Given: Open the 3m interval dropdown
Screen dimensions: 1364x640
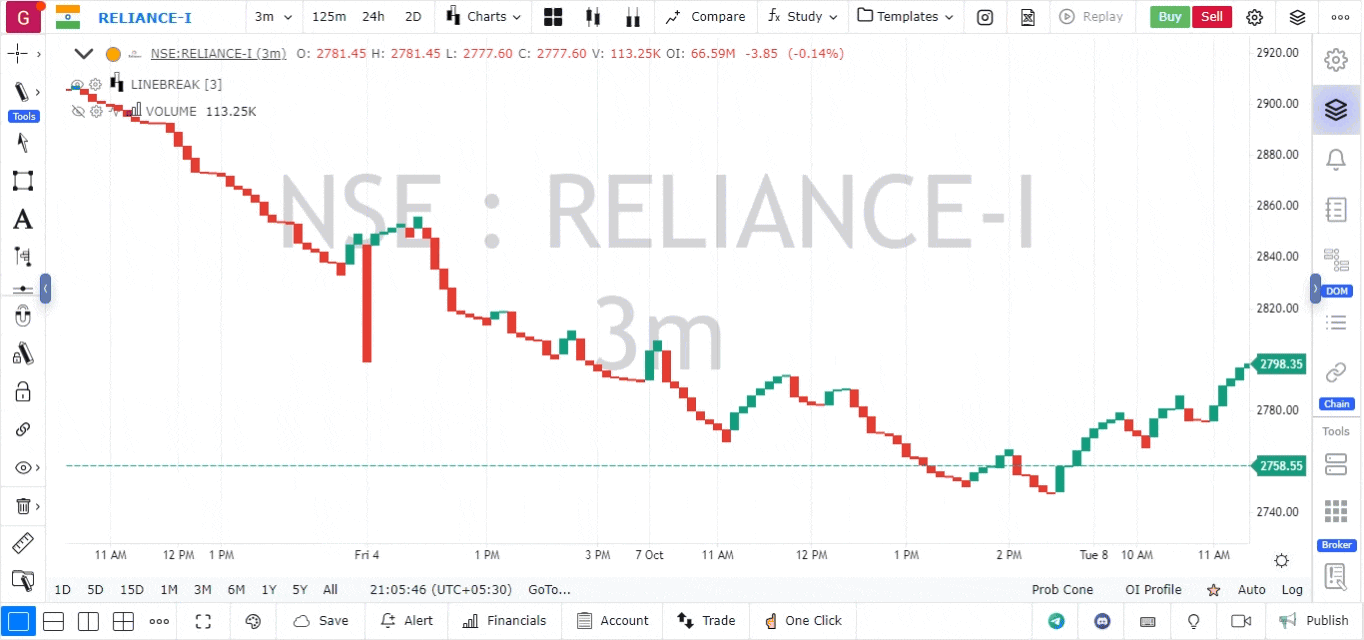Looking at the screenshot, I should click(x=273, y=17).
